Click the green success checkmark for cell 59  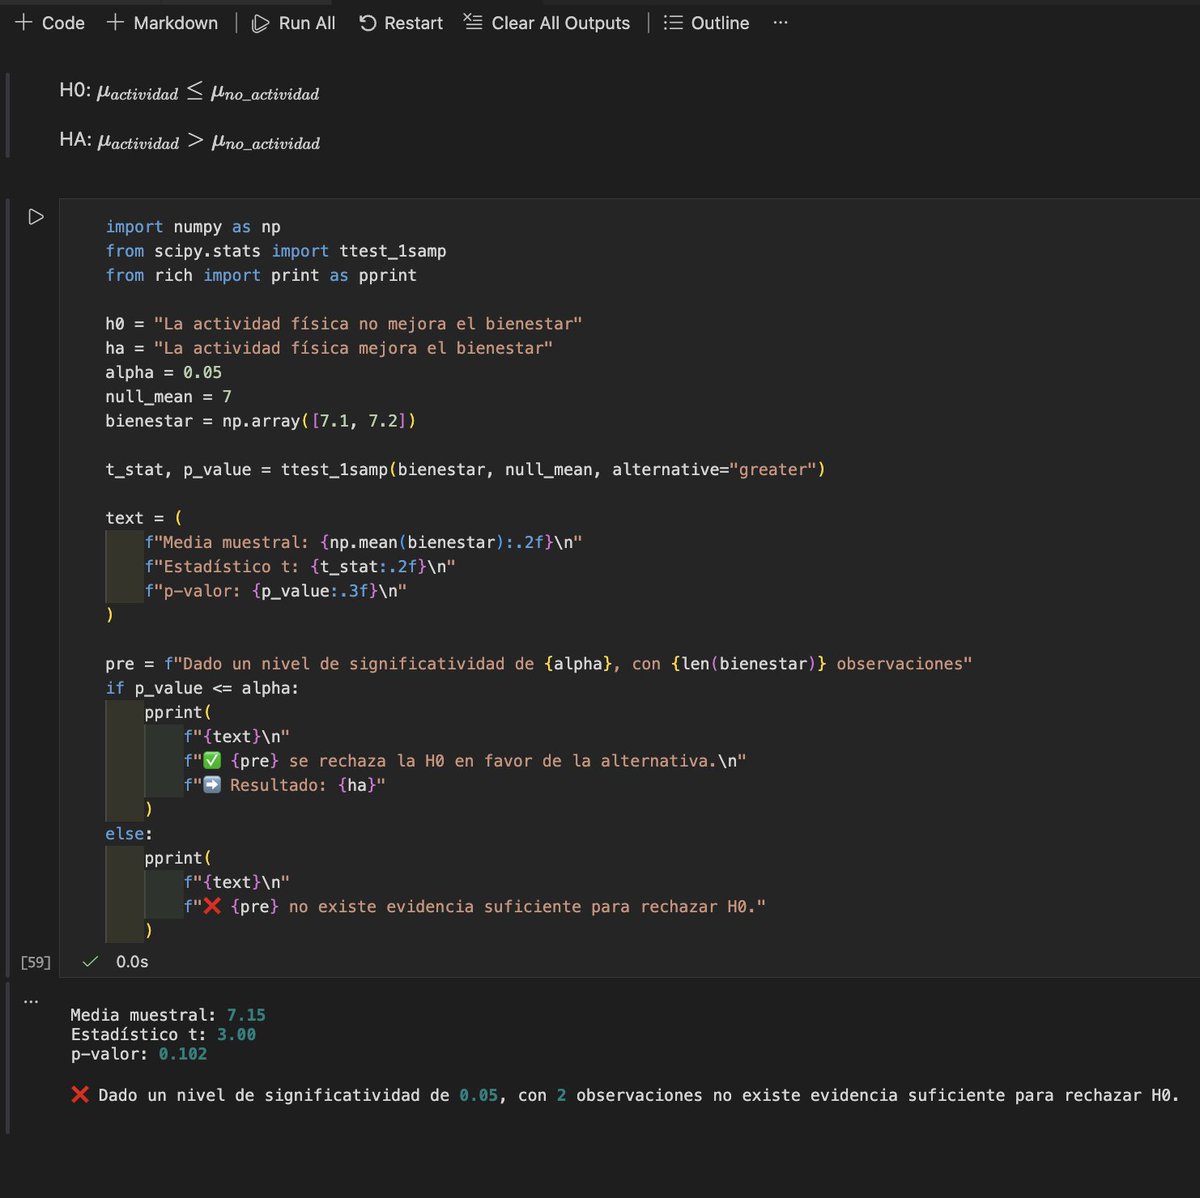pyautogui.click(x=90, y=961)
